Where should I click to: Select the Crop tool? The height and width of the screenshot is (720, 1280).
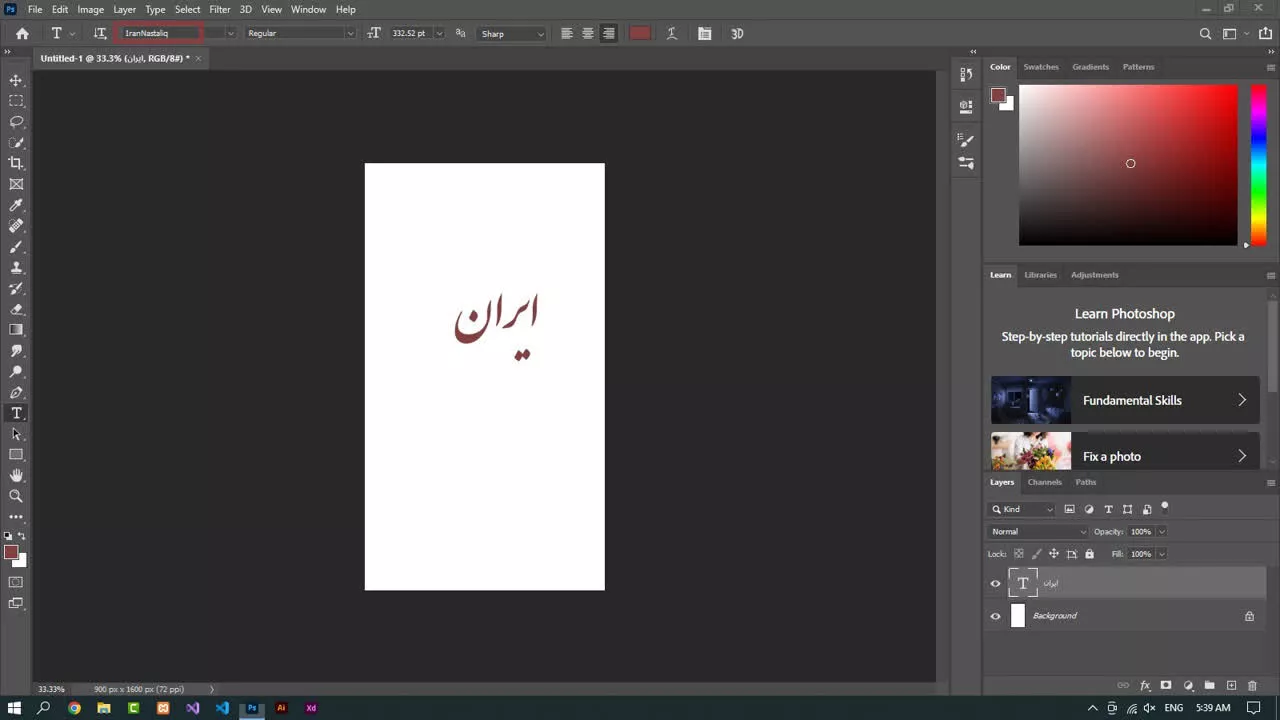(x=16, y=163)
